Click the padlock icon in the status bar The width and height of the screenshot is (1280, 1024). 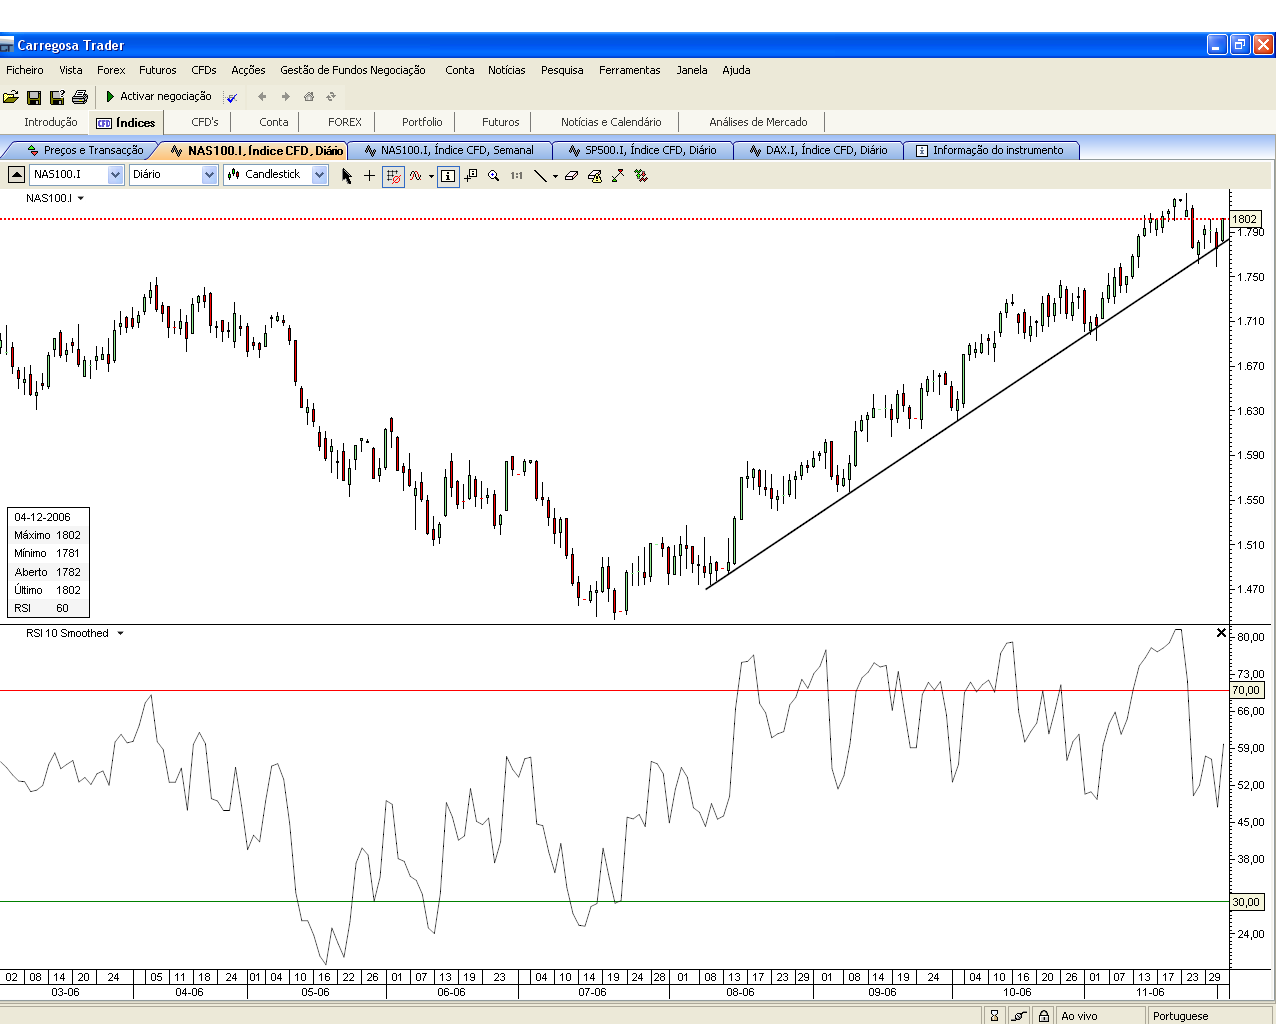point(1044,1015)
